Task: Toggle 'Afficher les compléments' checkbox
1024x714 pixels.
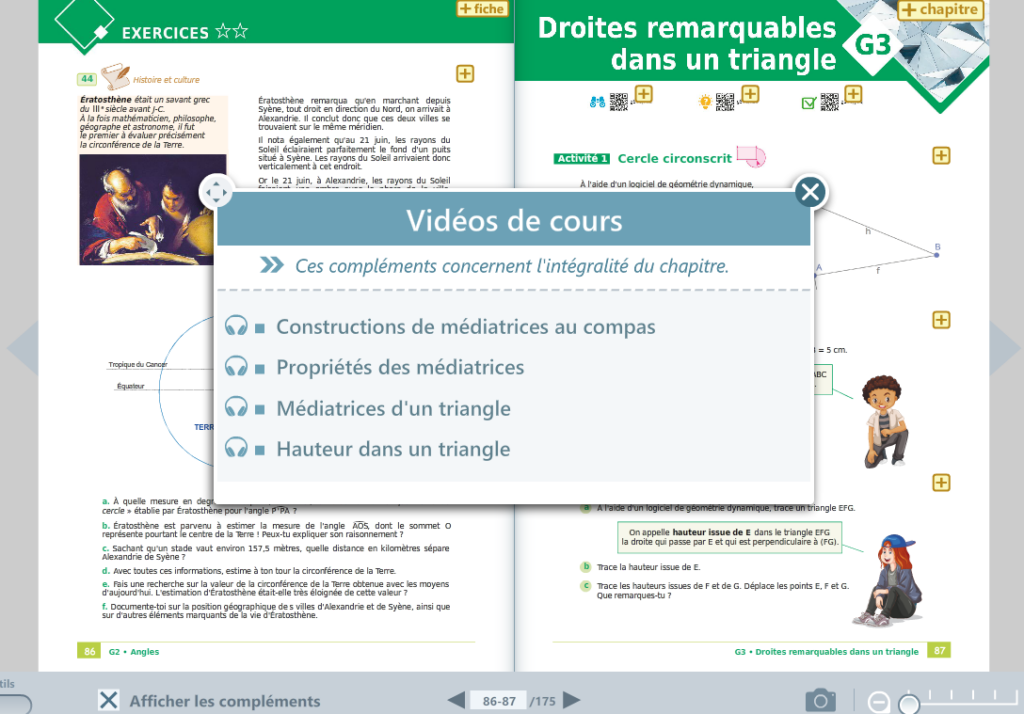Action: [x=110, y=701]
